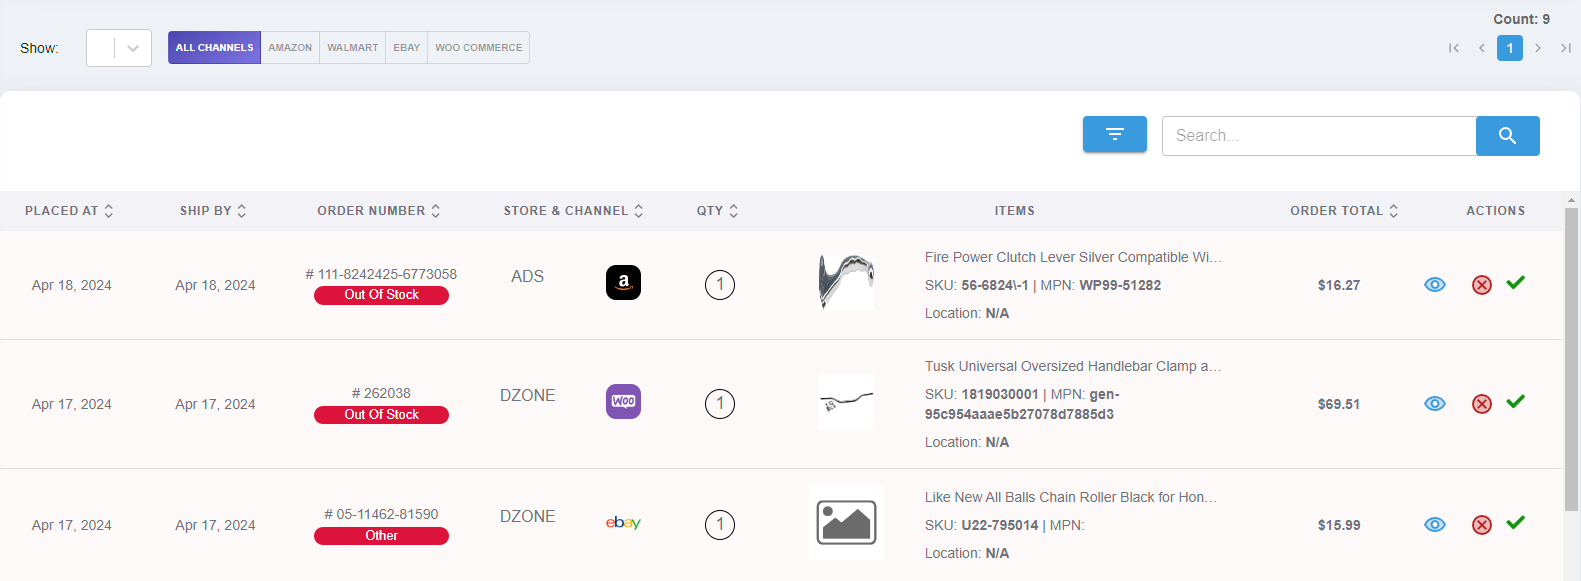Click the magnifying glass search button

point(1507,136)
